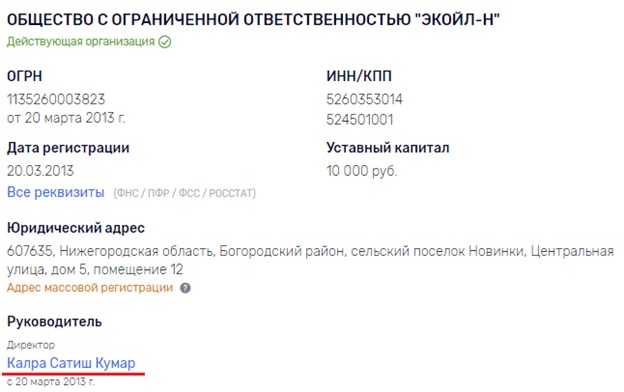Click the Директор position label

pos(31,345)
